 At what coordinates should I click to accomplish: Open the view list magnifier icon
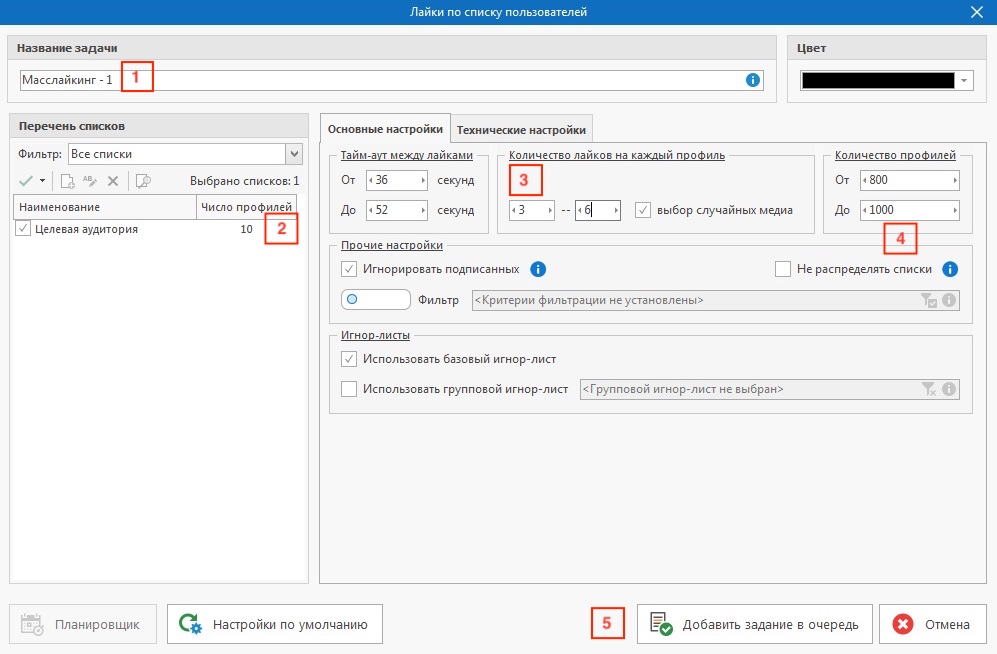tap(144, 181)
